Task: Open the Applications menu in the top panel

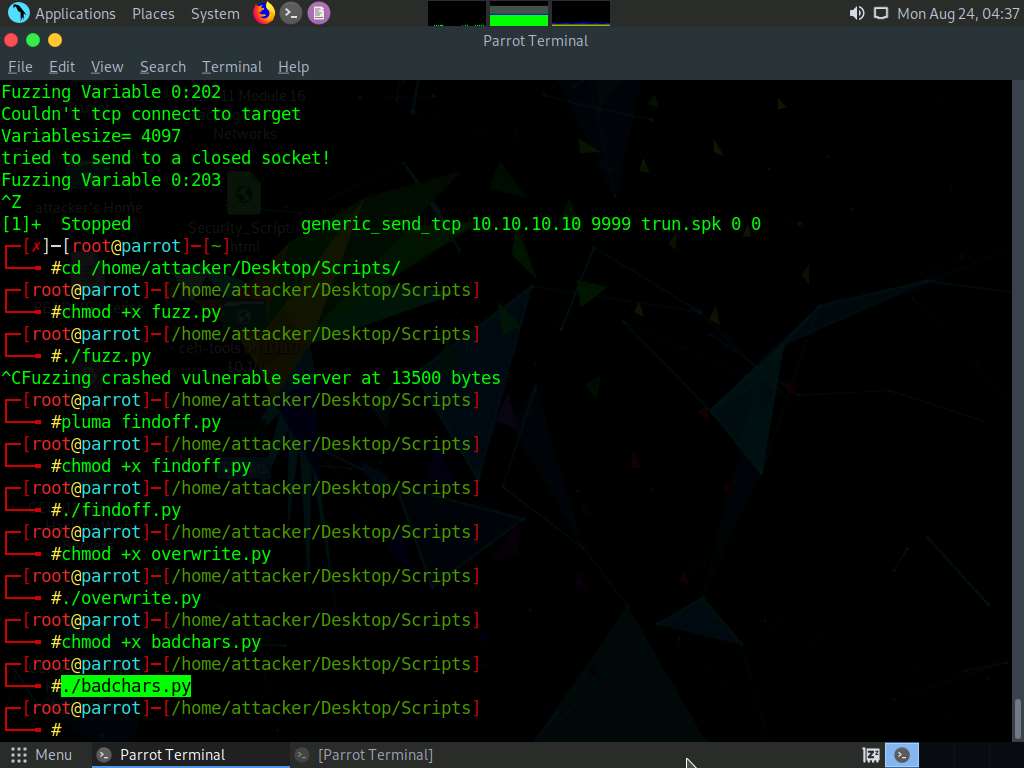Action: point(75,13)
